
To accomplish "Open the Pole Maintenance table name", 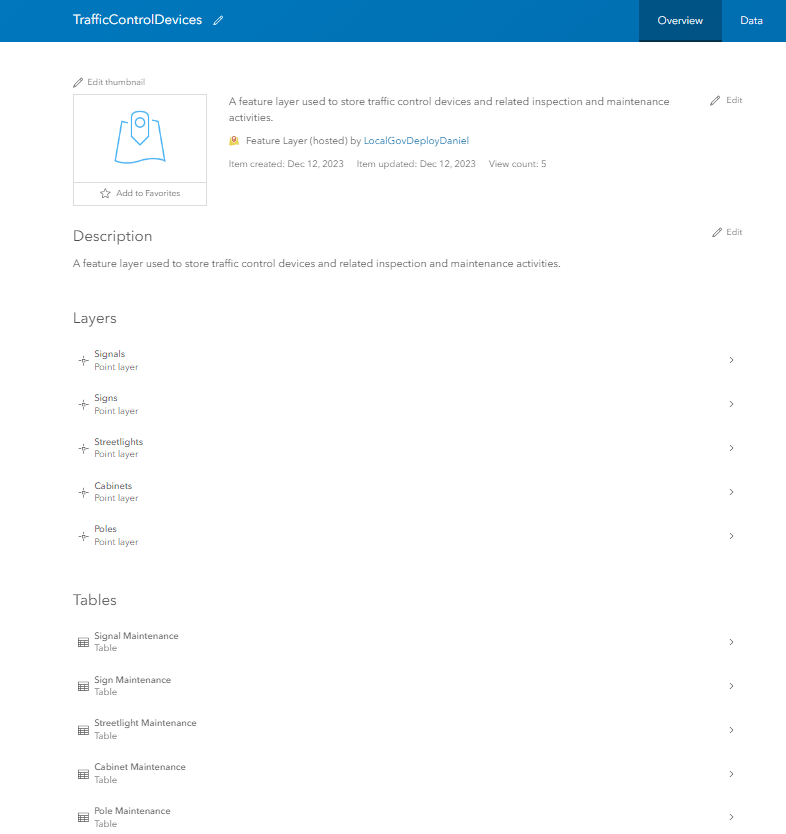I will click(132, 811).
